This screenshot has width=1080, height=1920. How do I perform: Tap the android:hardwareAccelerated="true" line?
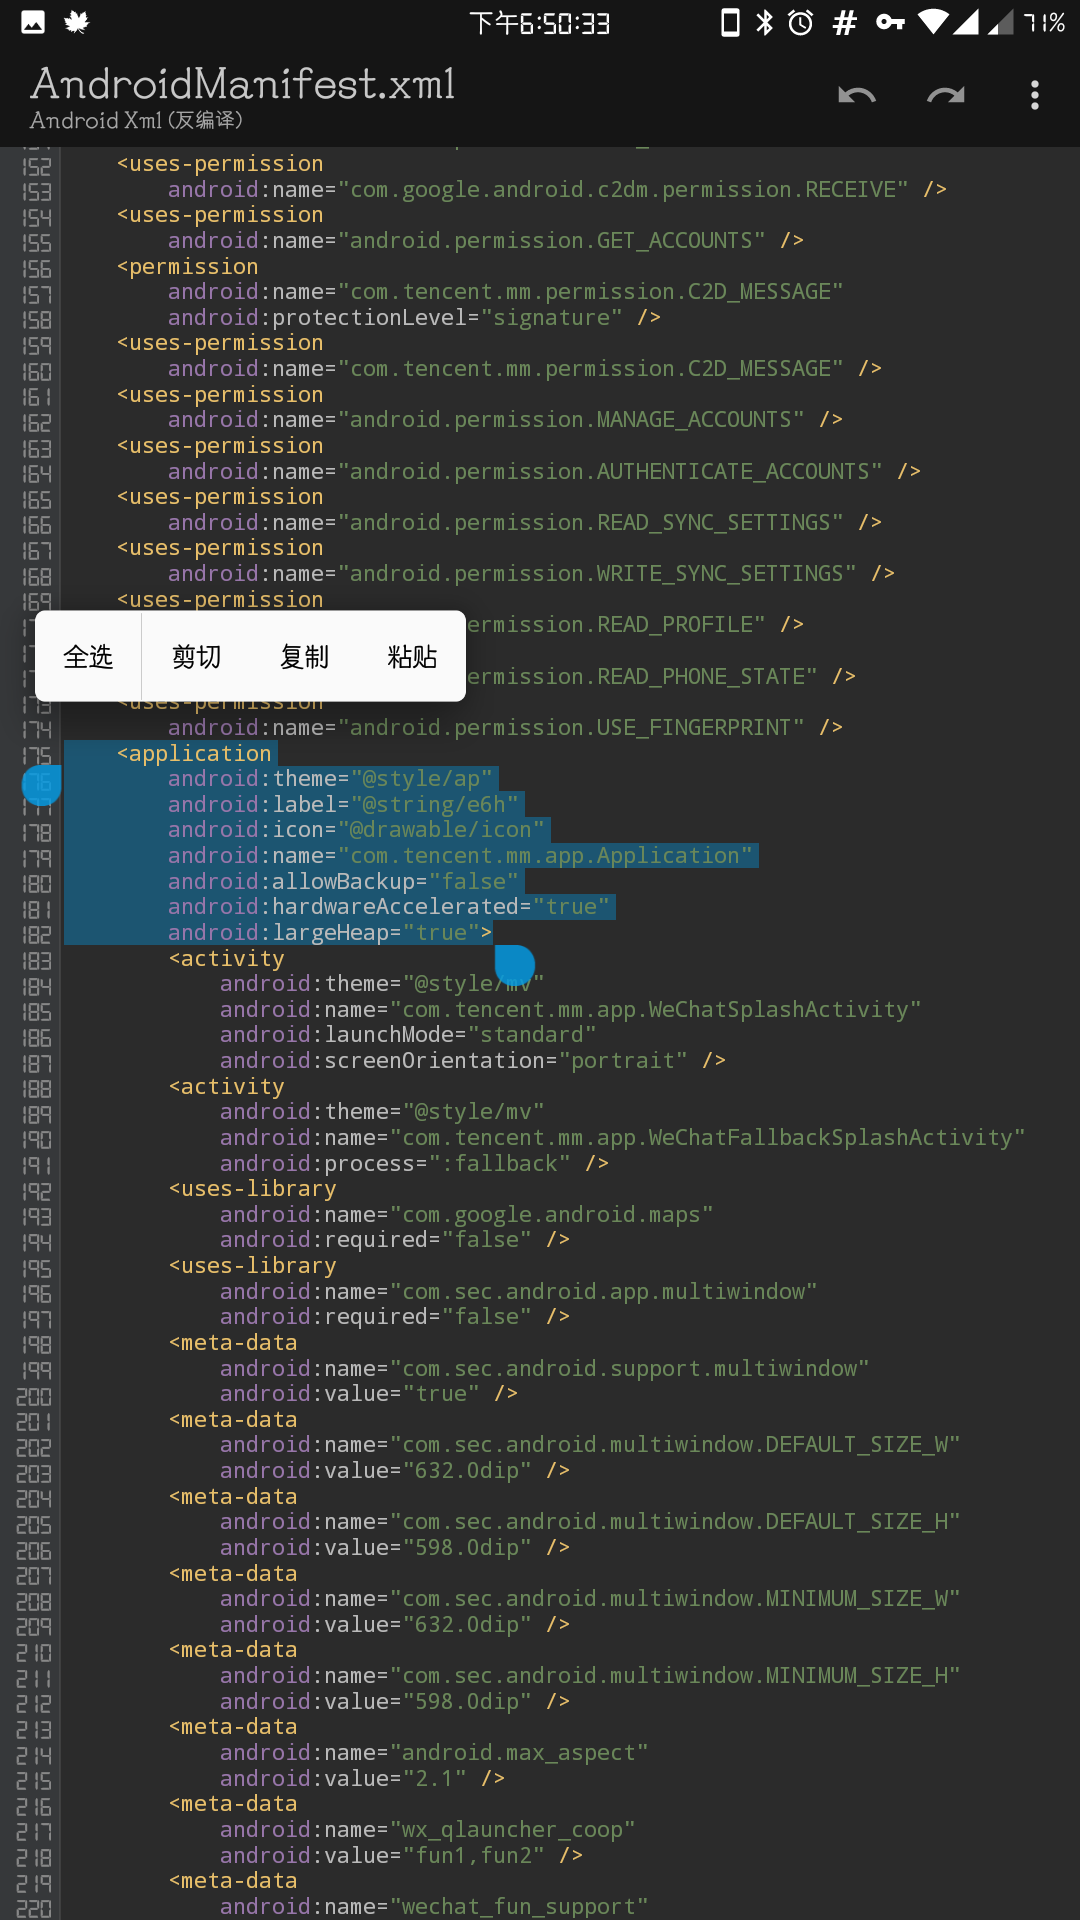[389, 907]
